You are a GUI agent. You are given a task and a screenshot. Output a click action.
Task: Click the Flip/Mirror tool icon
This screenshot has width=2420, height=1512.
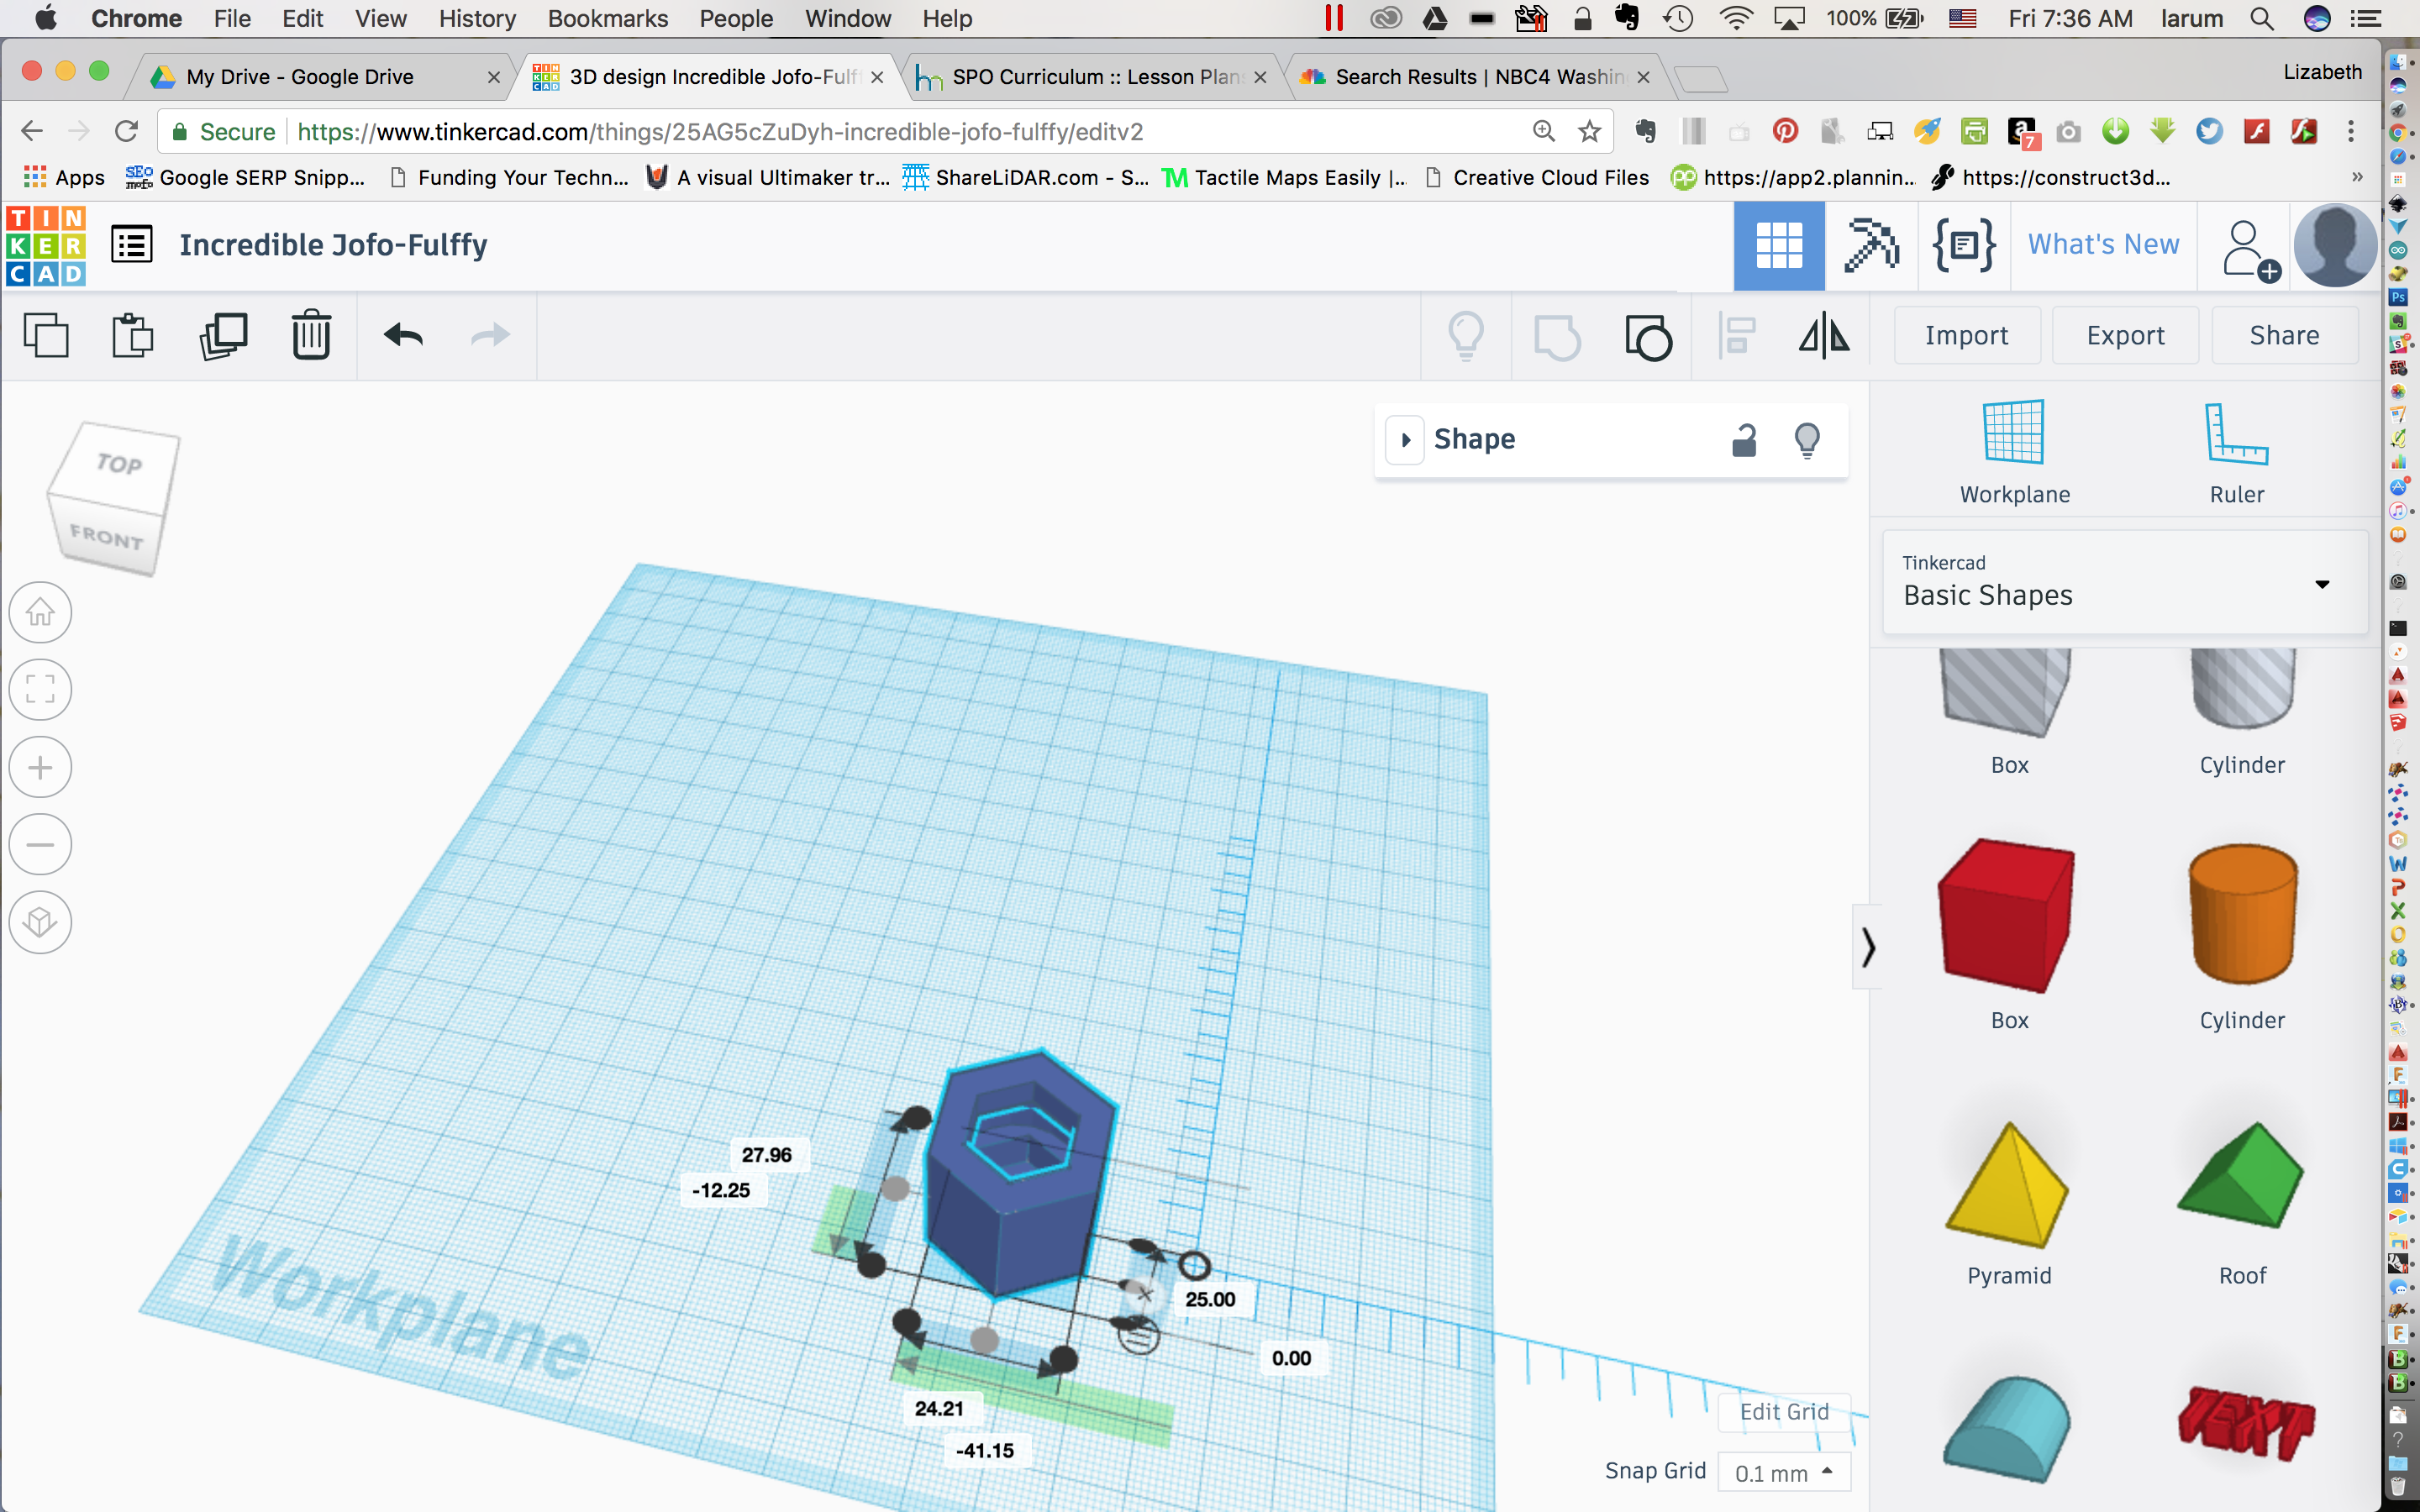pyautogui.click(x=1824, y=335)
